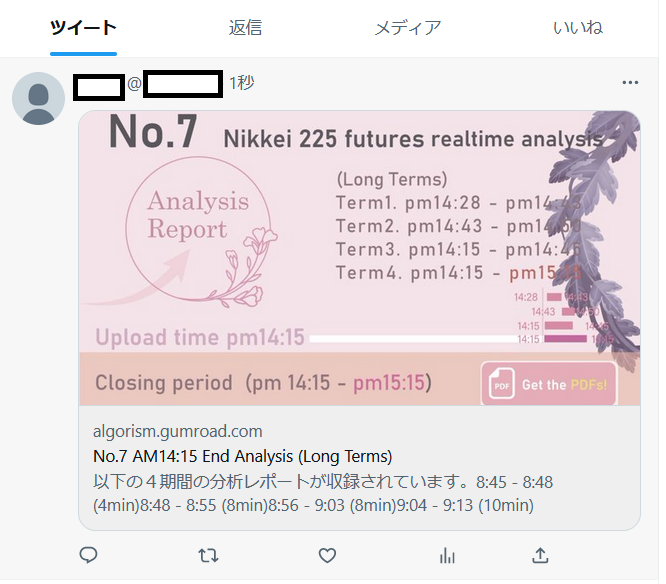
Task: Like the tweet with the heart icon
Action: coord(327,556)
